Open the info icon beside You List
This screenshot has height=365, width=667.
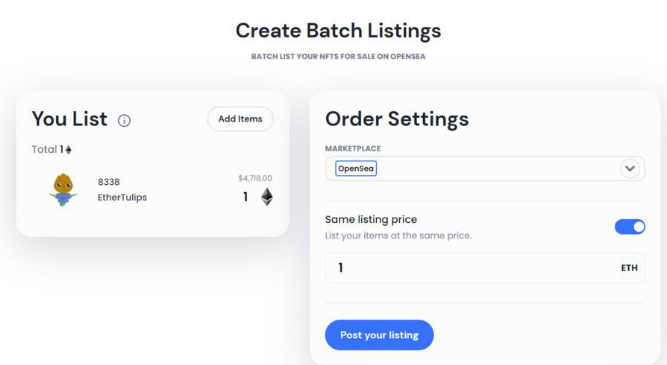click(124, 121)
